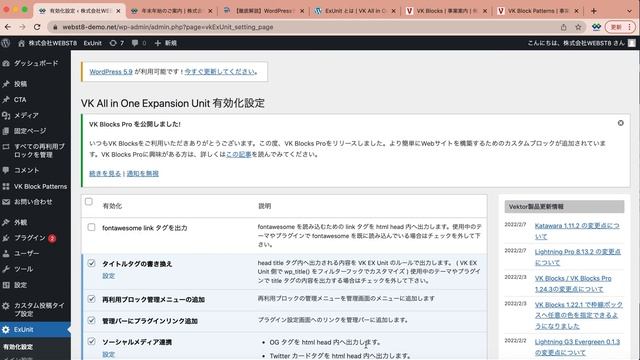
Task: Open the CTA sidebar item
Action: tap(20, 100)
